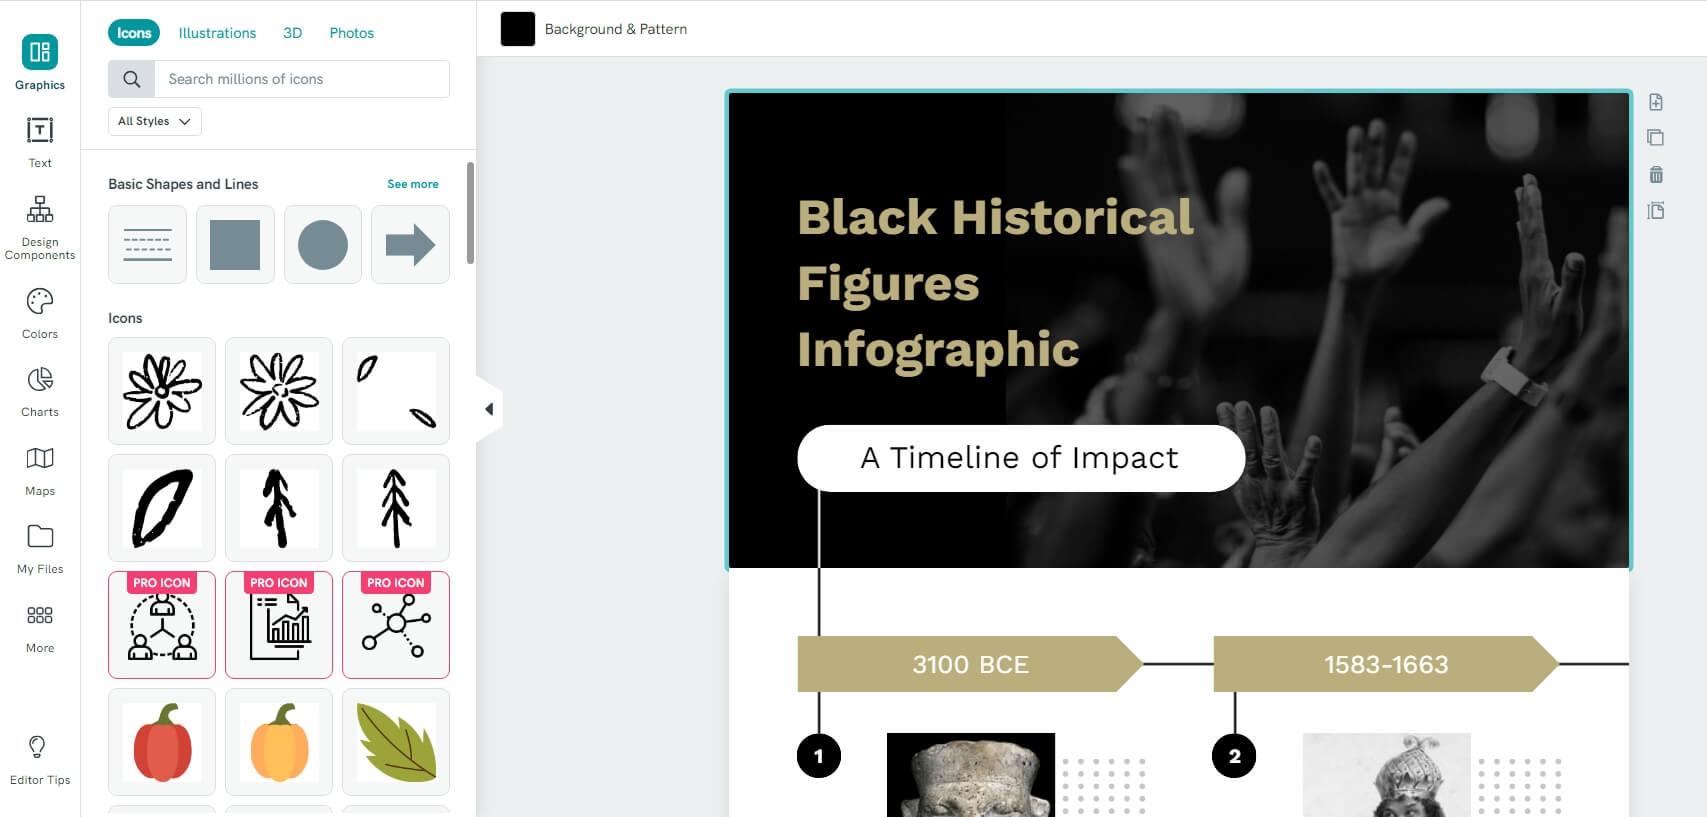Select the stone head statue photo

pos(971,775)
